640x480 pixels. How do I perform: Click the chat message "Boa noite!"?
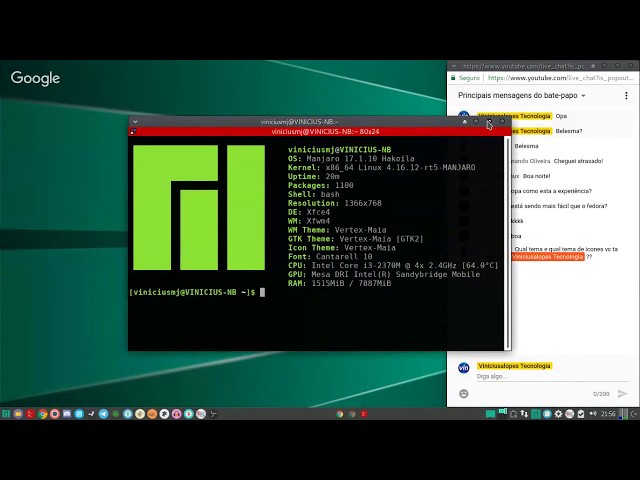pyautogui.click(x=536, y=176)
